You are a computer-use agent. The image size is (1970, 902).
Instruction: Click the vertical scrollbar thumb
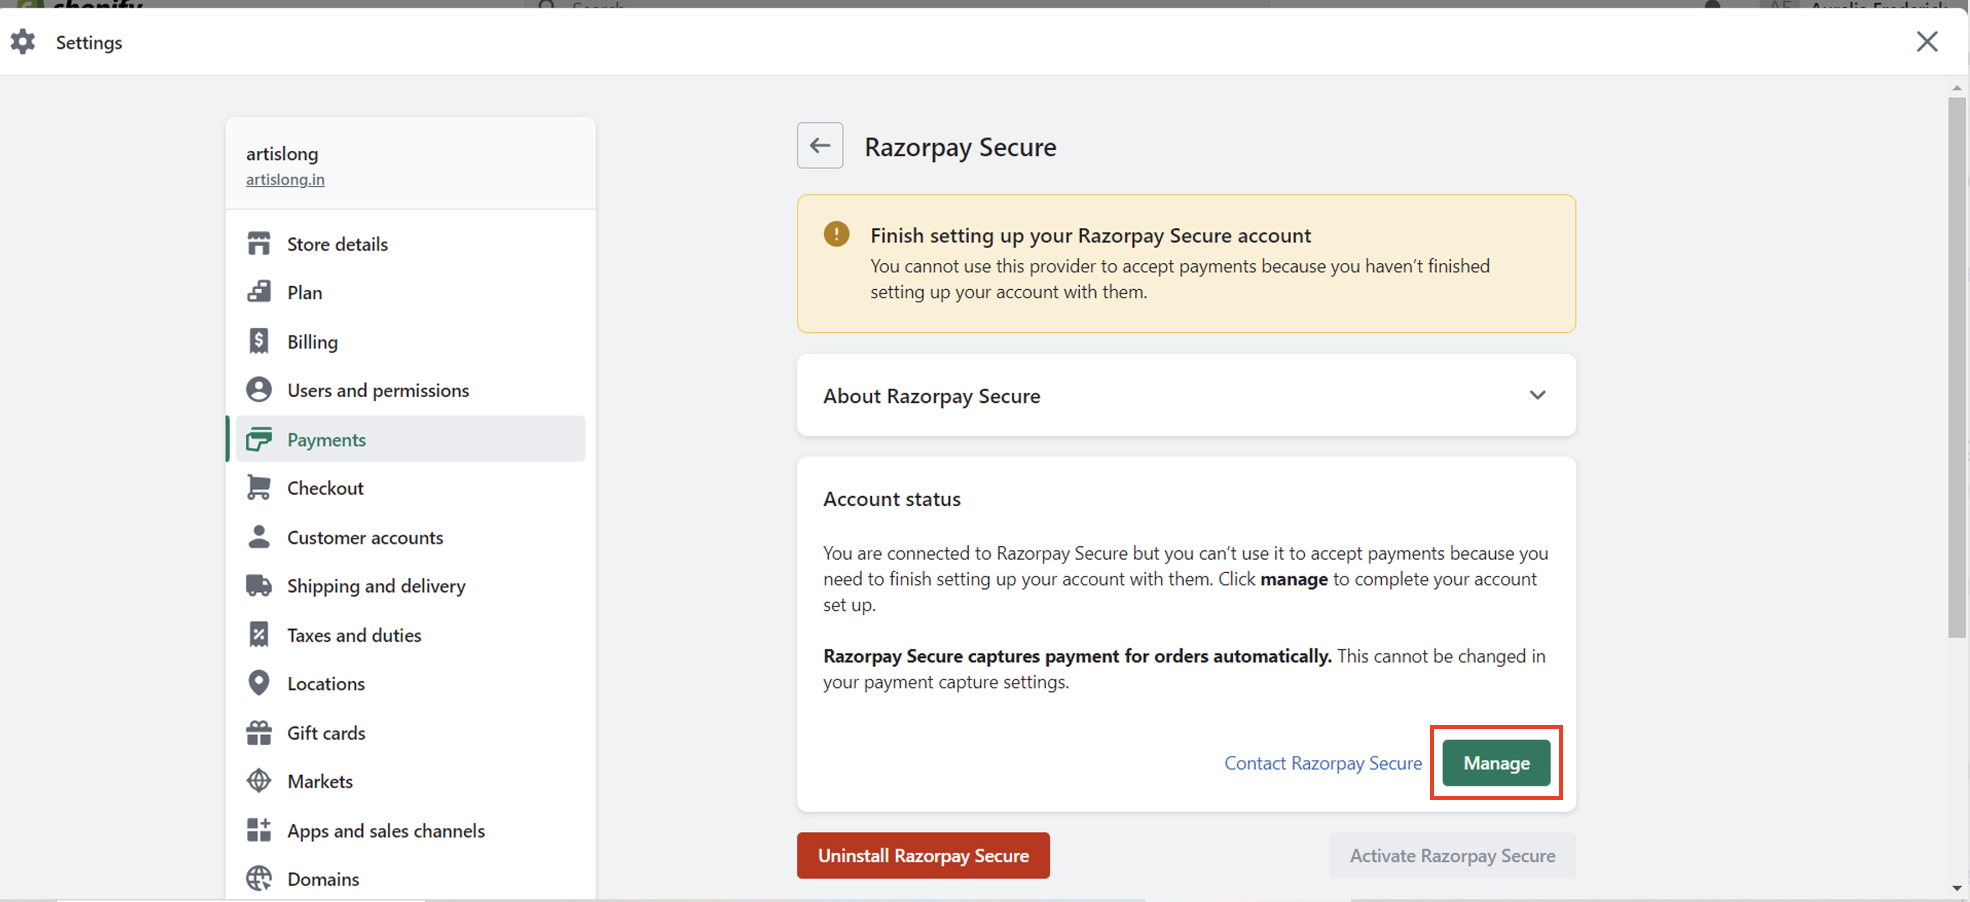[1957, 366]
